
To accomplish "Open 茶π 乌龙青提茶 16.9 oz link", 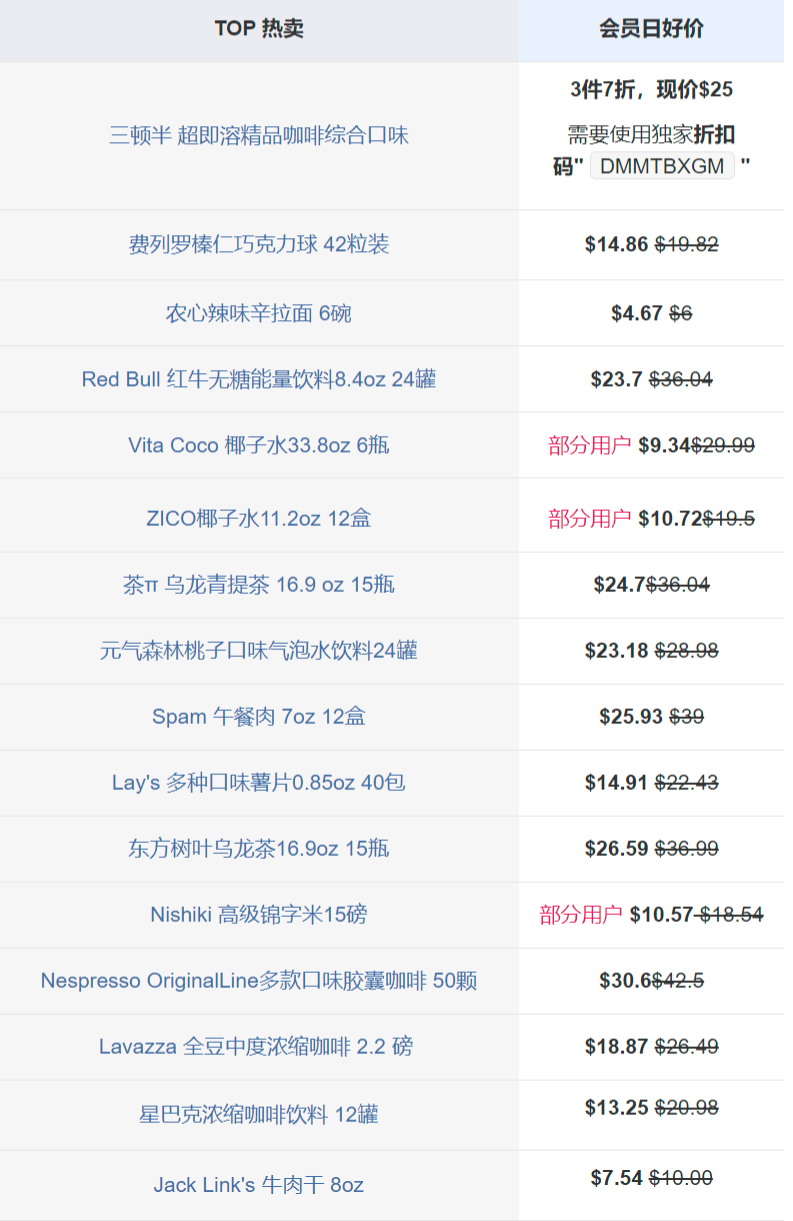I will pyautogui.click(x=258, y=584).
